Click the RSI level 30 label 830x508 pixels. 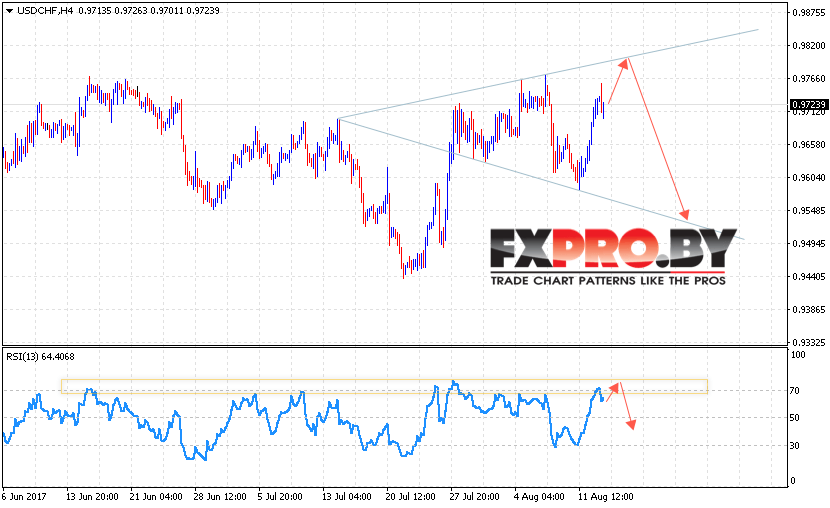[795, 446]
